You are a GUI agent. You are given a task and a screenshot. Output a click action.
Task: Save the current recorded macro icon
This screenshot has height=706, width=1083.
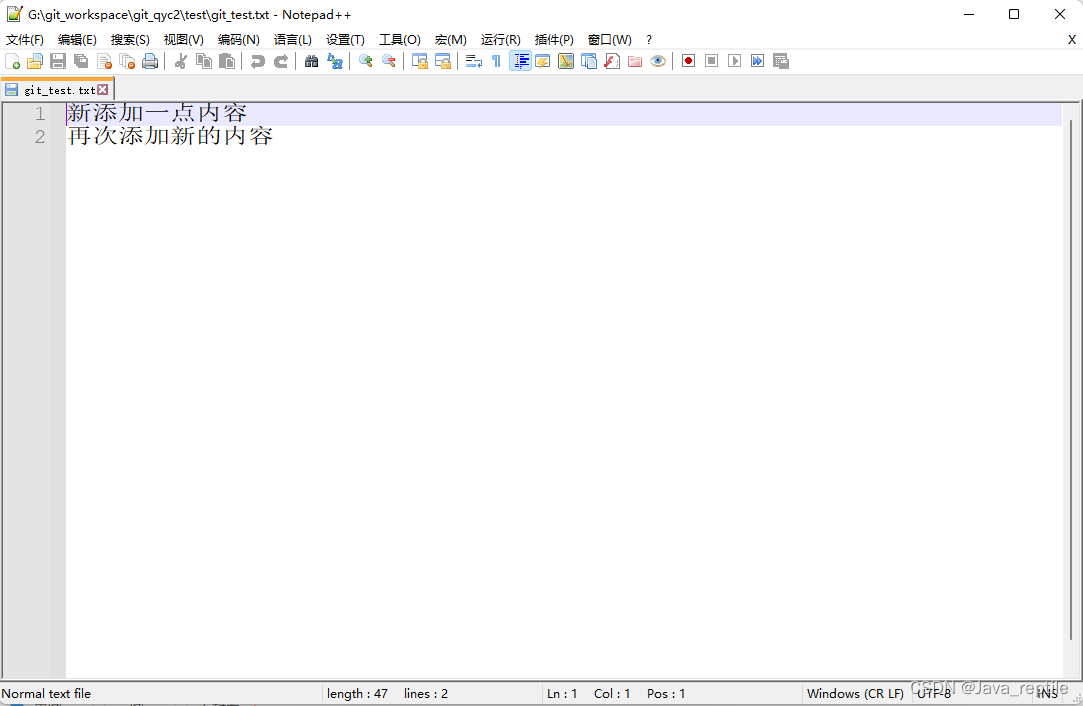pyautogui.click(x=781, y=61)
